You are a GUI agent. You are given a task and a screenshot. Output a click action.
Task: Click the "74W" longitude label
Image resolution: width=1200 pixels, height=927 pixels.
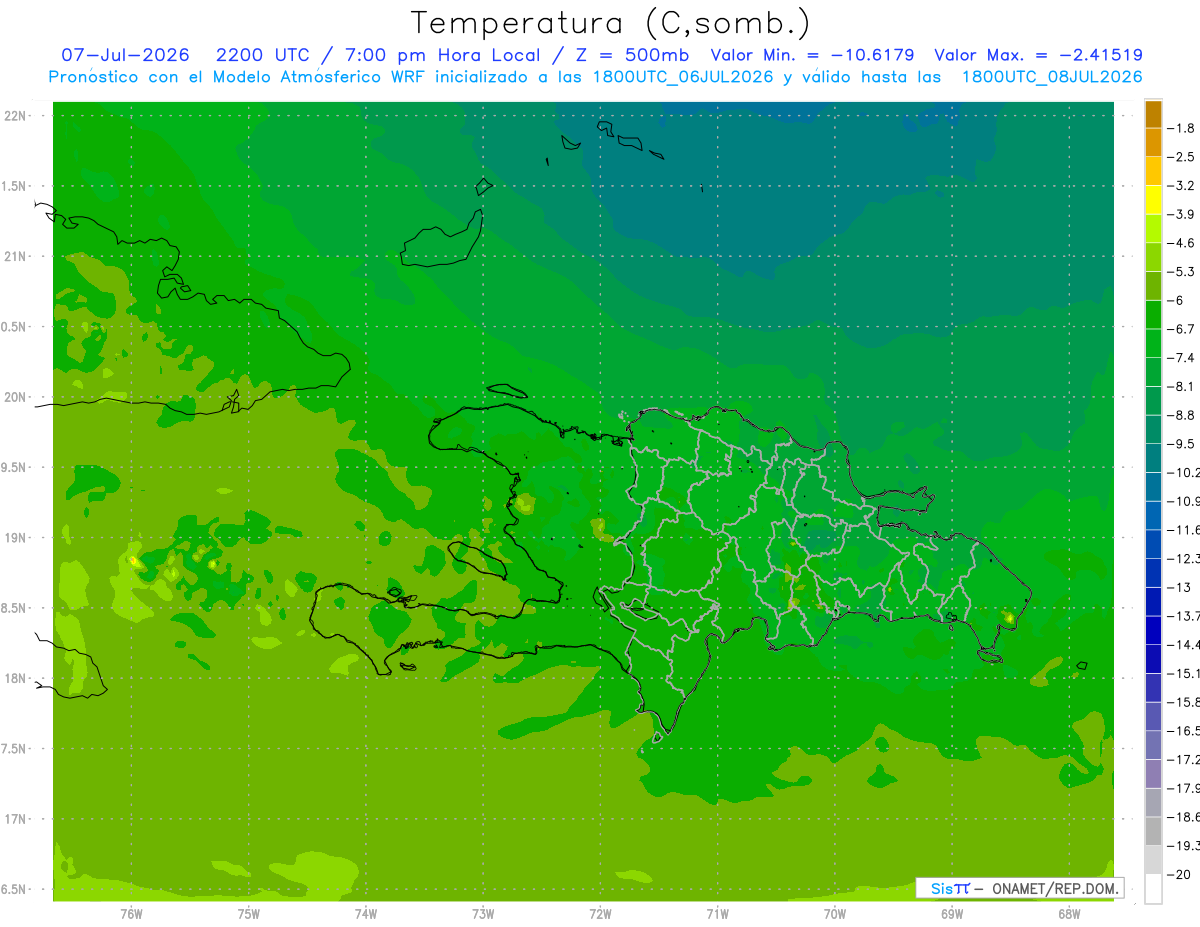point(365,914)
